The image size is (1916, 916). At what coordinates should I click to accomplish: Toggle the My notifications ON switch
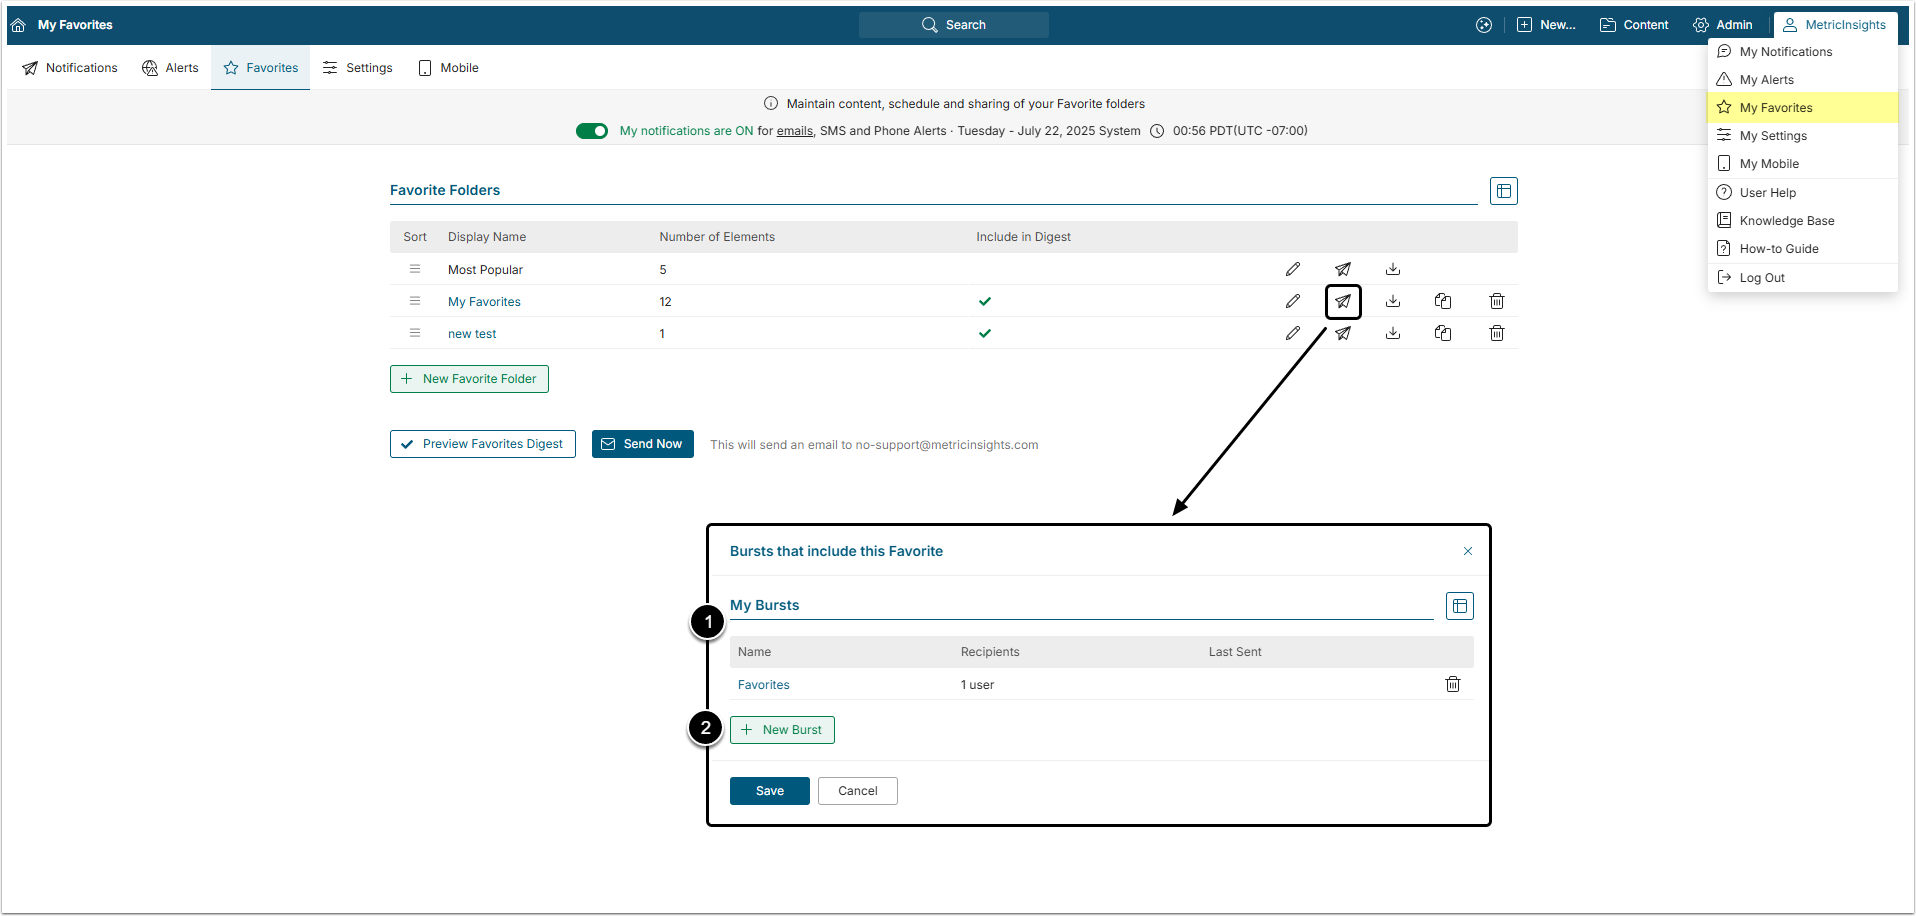tap(592, 131)
